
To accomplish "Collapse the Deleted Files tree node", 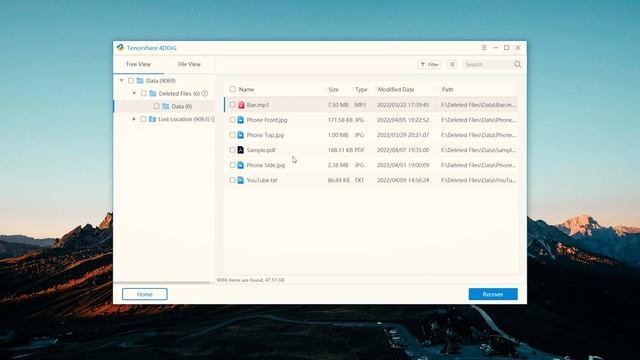I will [x=134, y=93].
